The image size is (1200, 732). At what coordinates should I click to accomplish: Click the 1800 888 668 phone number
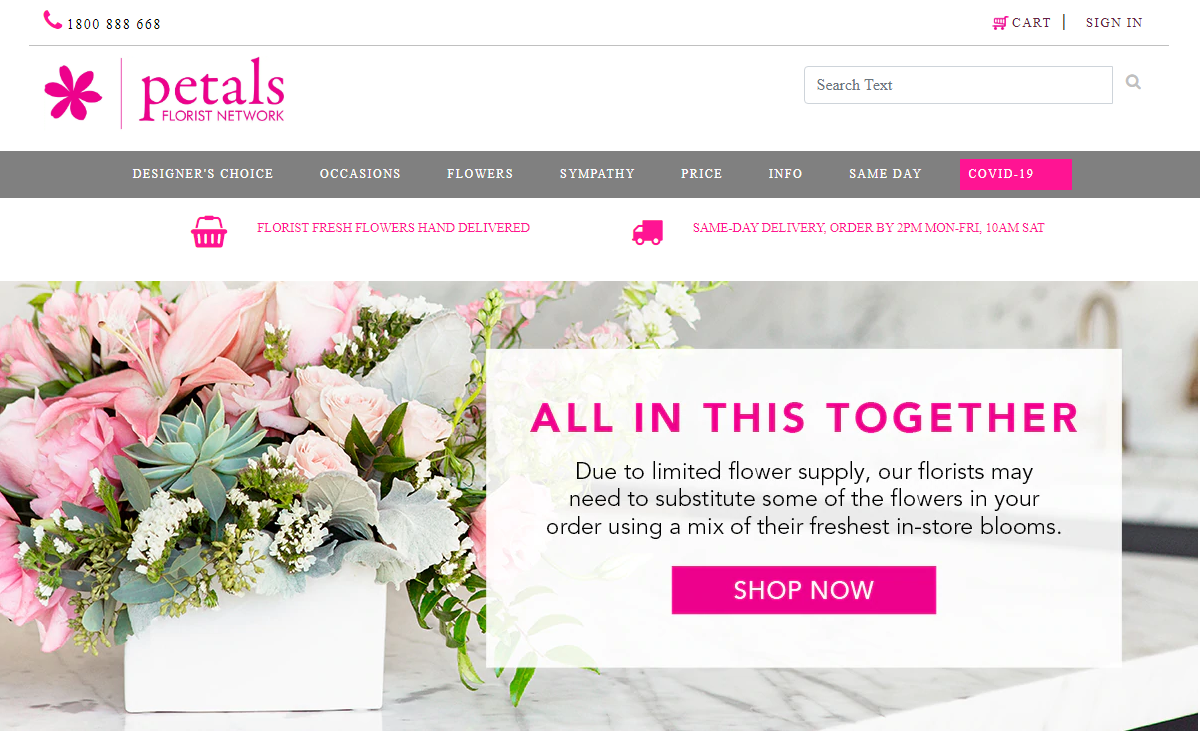tap(114, 24)
